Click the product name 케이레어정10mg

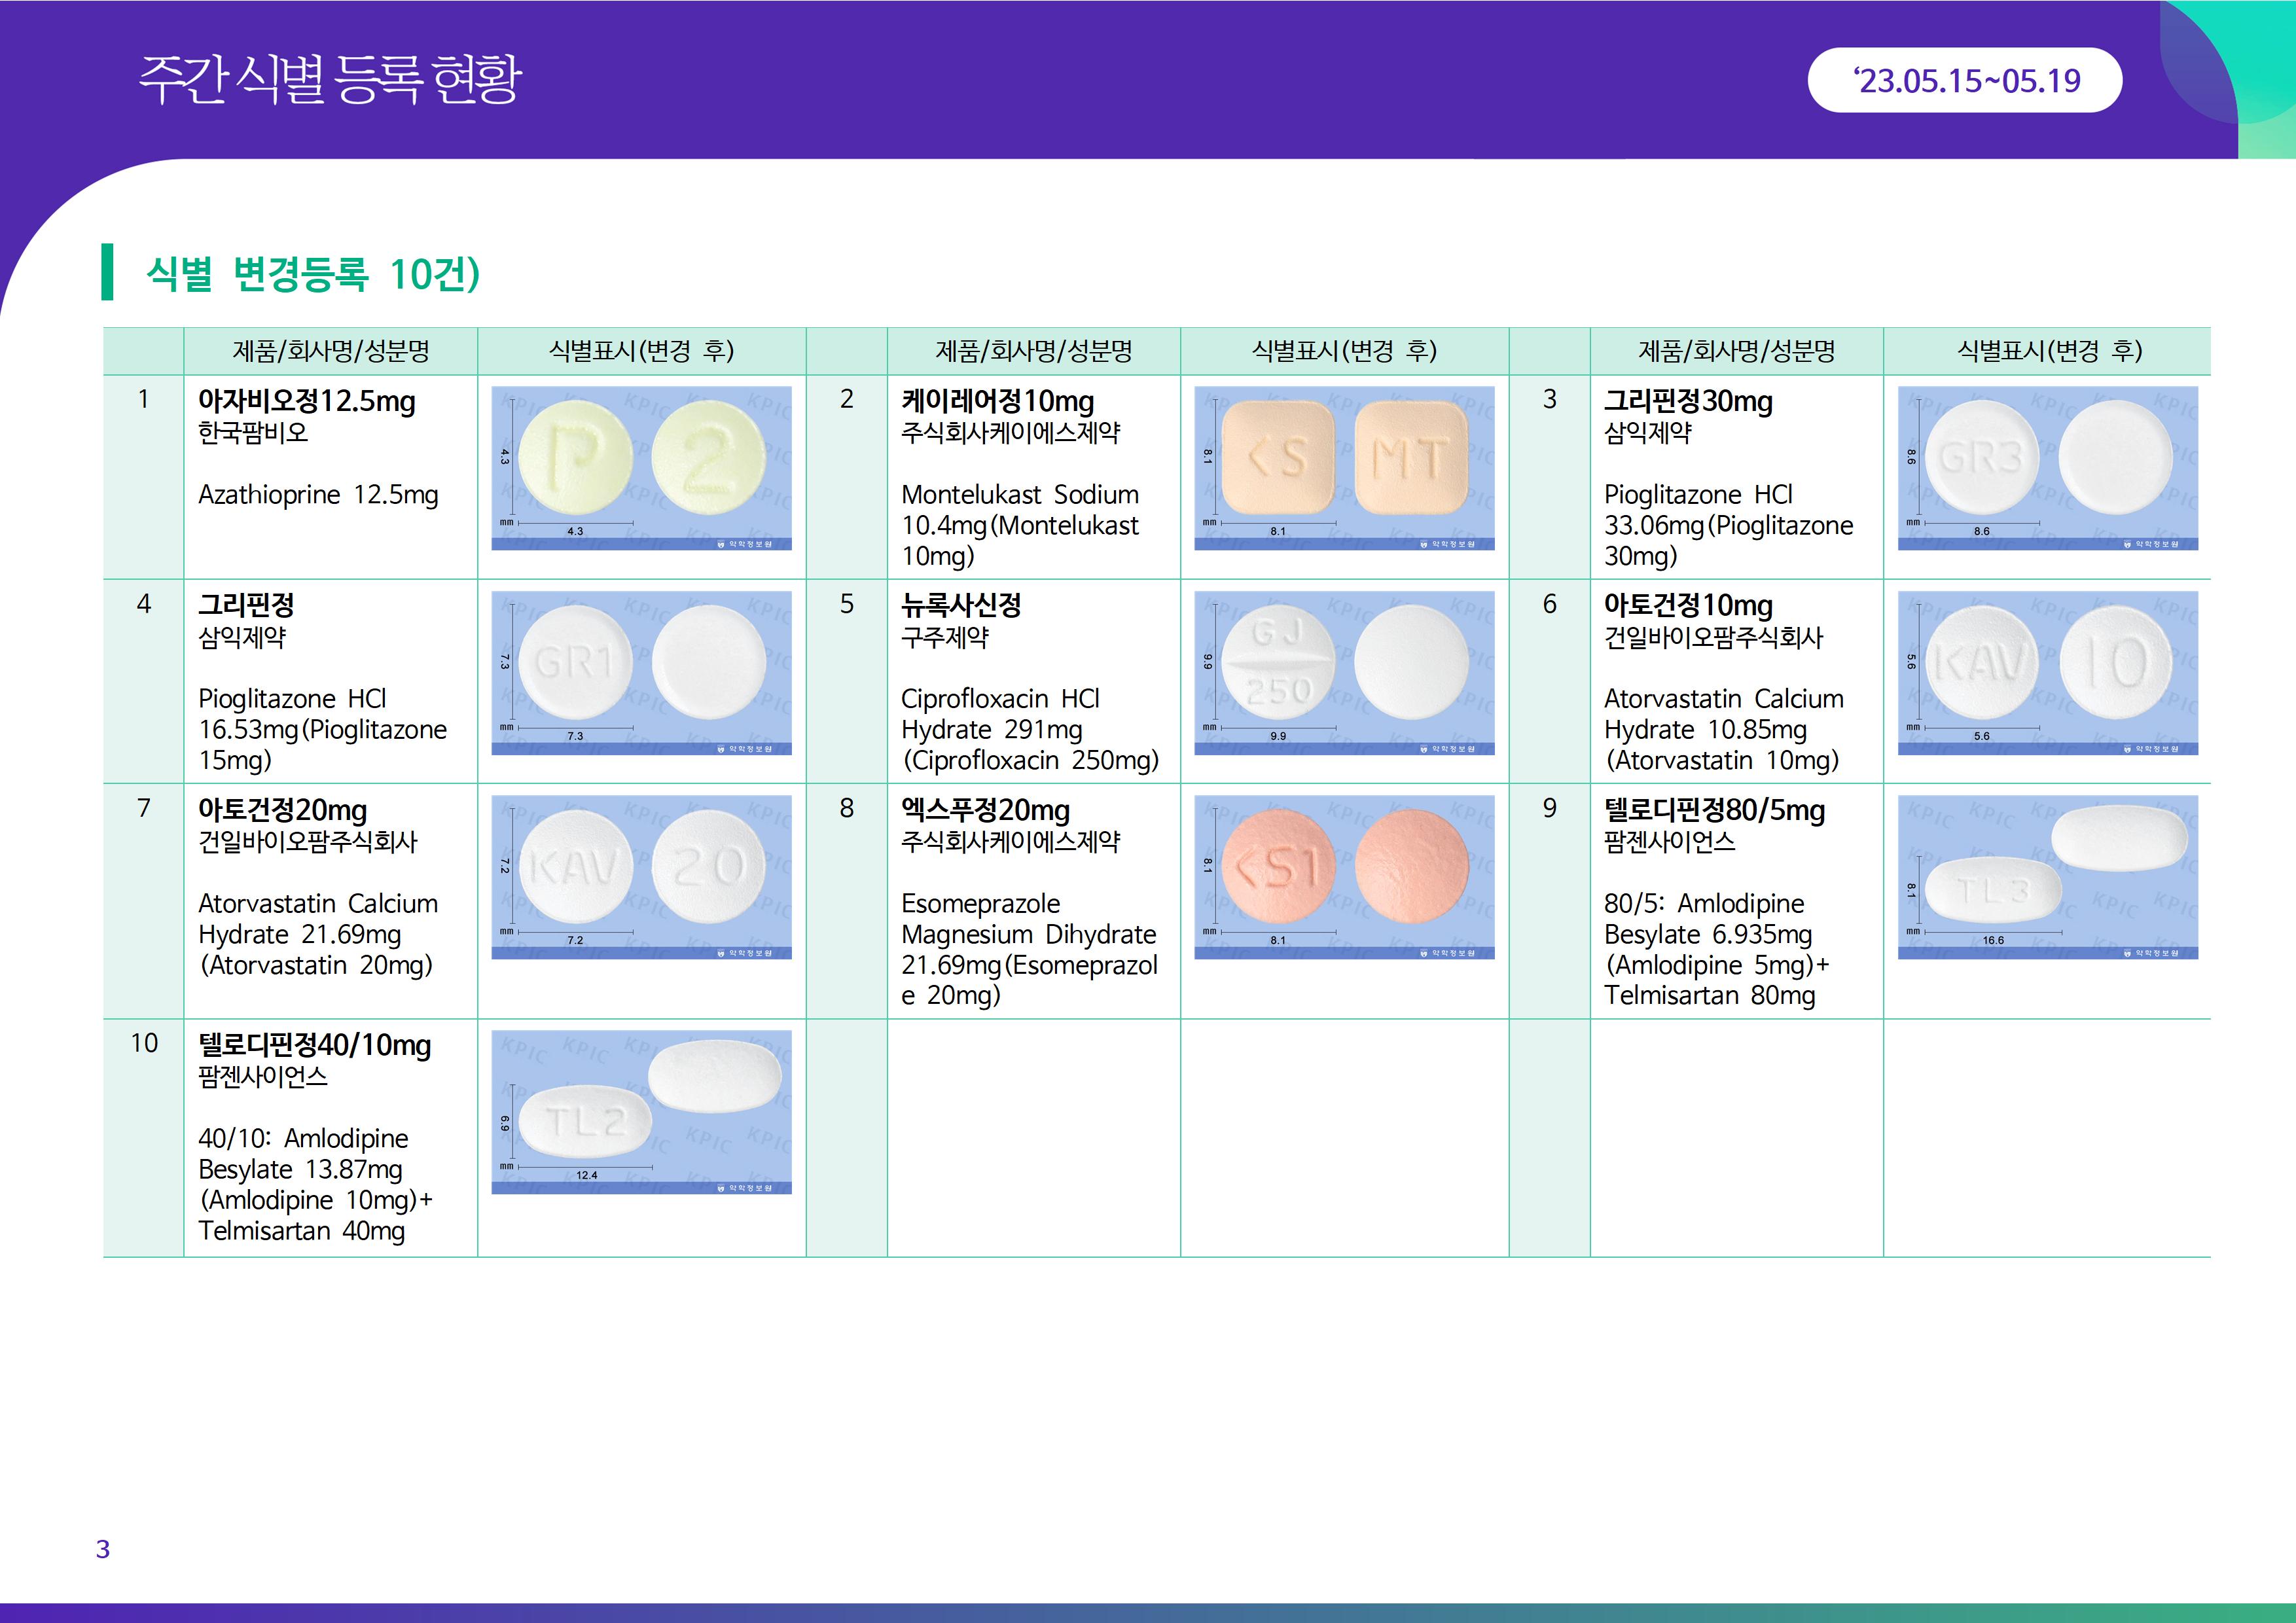997,401
